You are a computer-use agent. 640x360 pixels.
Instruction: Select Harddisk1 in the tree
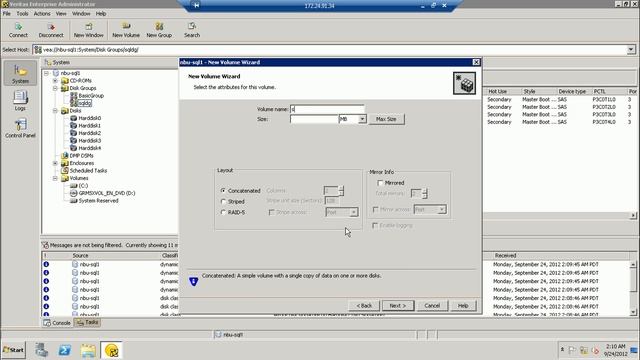click(89, 126)
